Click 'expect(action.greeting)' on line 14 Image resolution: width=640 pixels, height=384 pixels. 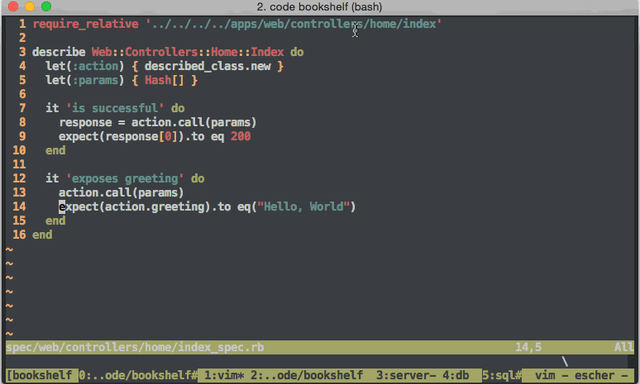coord(135,207)
